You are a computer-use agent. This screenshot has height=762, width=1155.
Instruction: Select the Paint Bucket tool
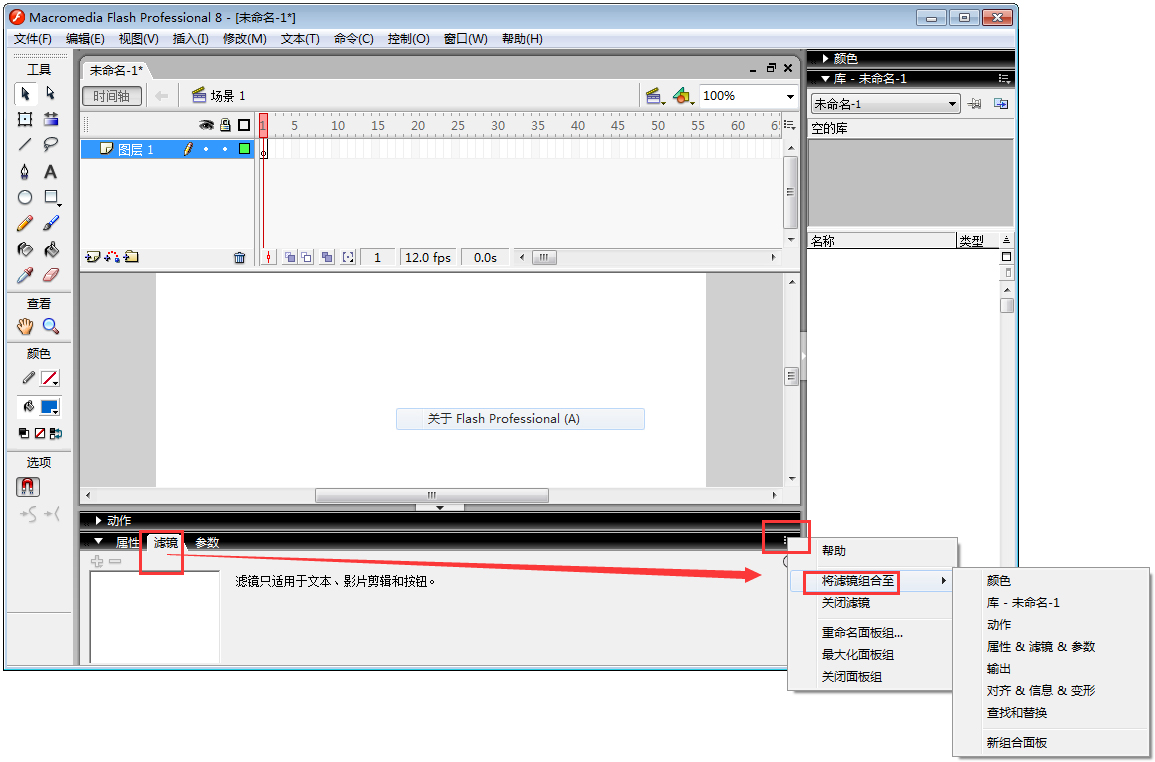tap(50, 249)
